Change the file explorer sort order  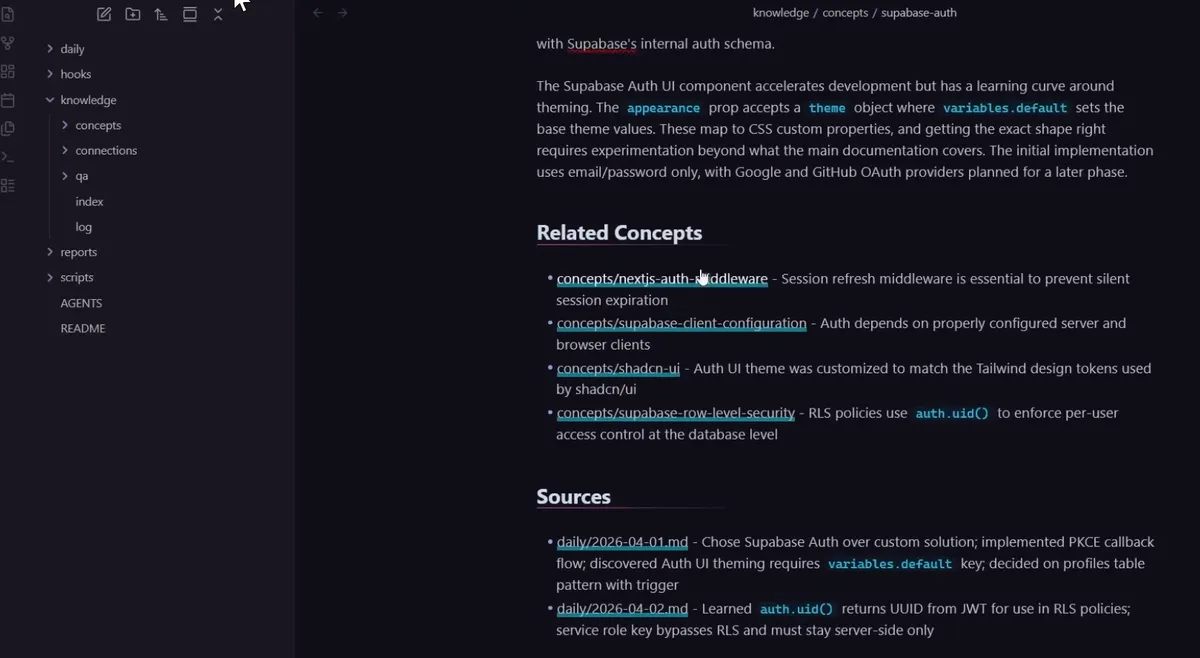click(161, 14)
